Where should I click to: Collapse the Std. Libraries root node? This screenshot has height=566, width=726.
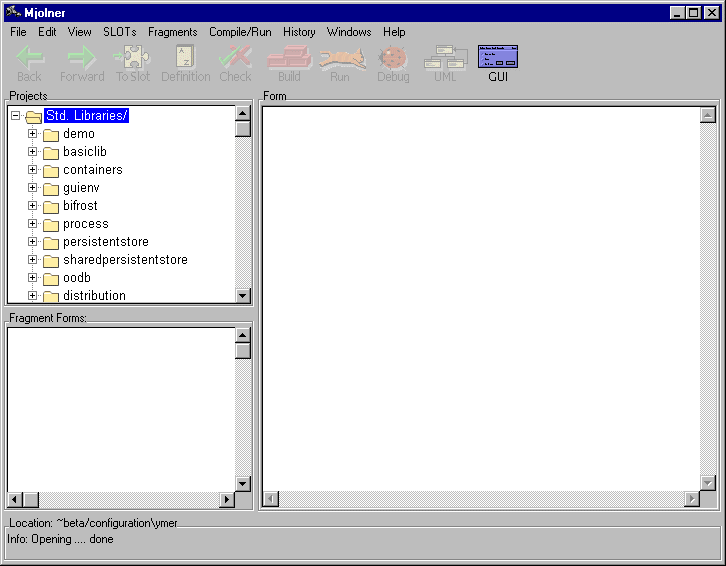(15, 116)
